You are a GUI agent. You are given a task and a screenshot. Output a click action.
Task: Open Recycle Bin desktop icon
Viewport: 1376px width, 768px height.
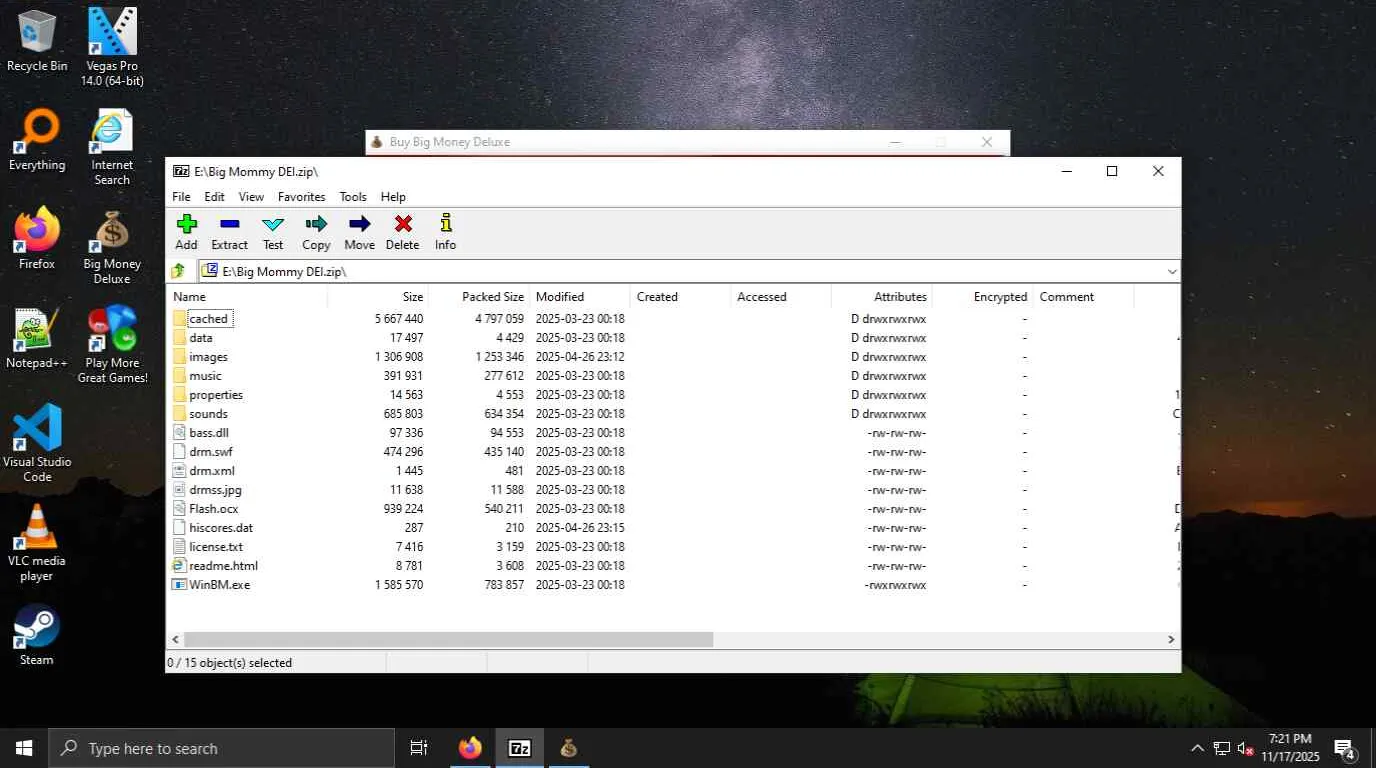(x=37, y=41)
